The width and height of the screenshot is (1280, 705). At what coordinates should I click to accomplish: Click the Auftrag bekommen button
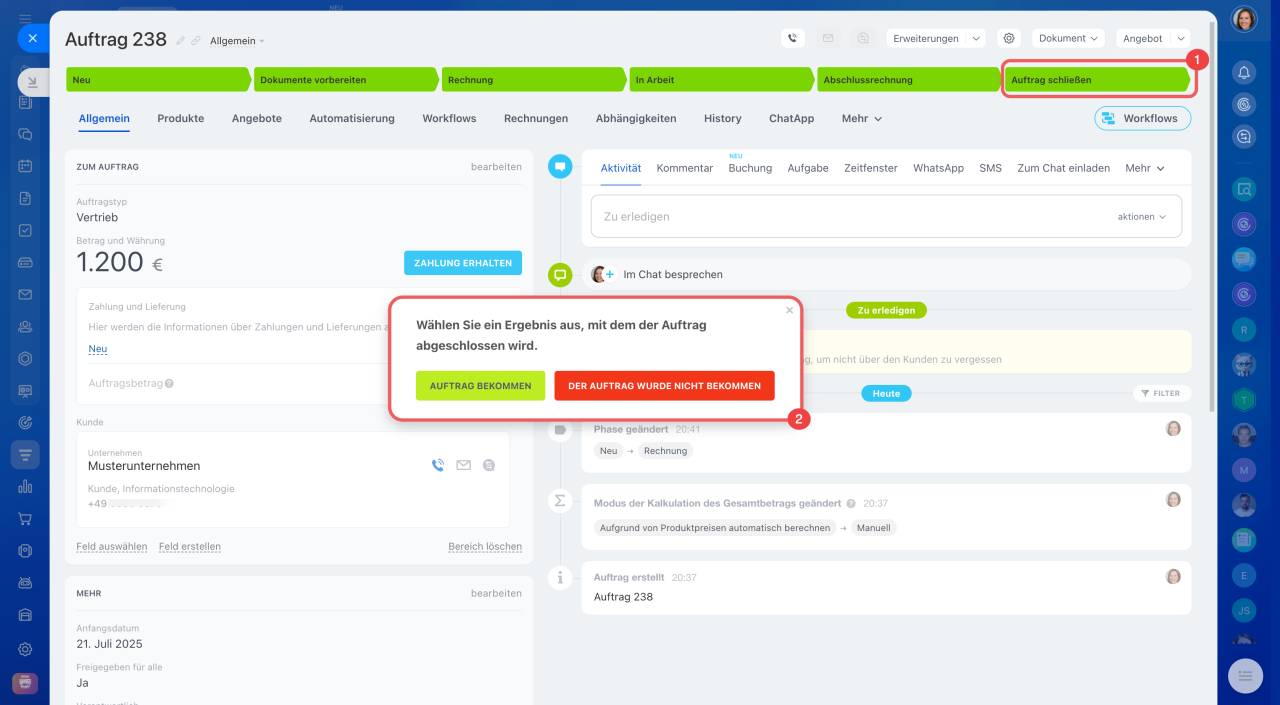[481, 386]
